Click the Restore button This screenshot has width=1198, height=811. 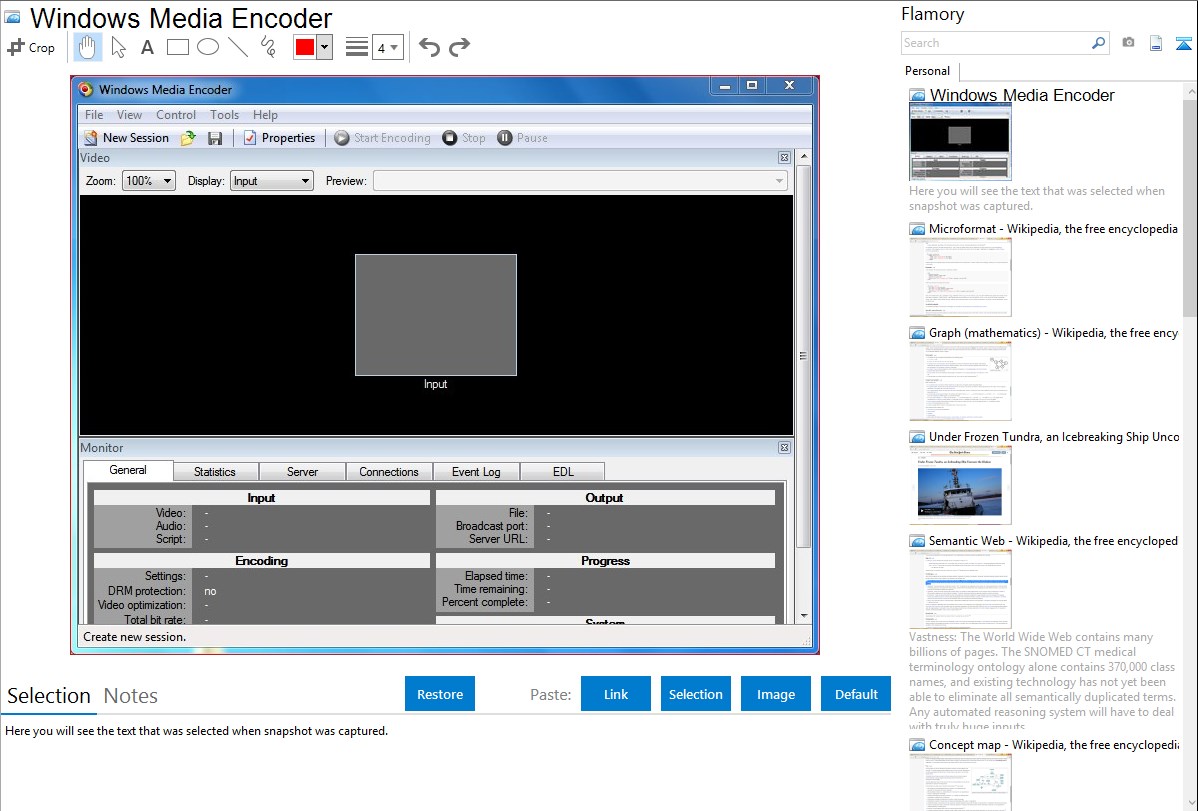440,694
